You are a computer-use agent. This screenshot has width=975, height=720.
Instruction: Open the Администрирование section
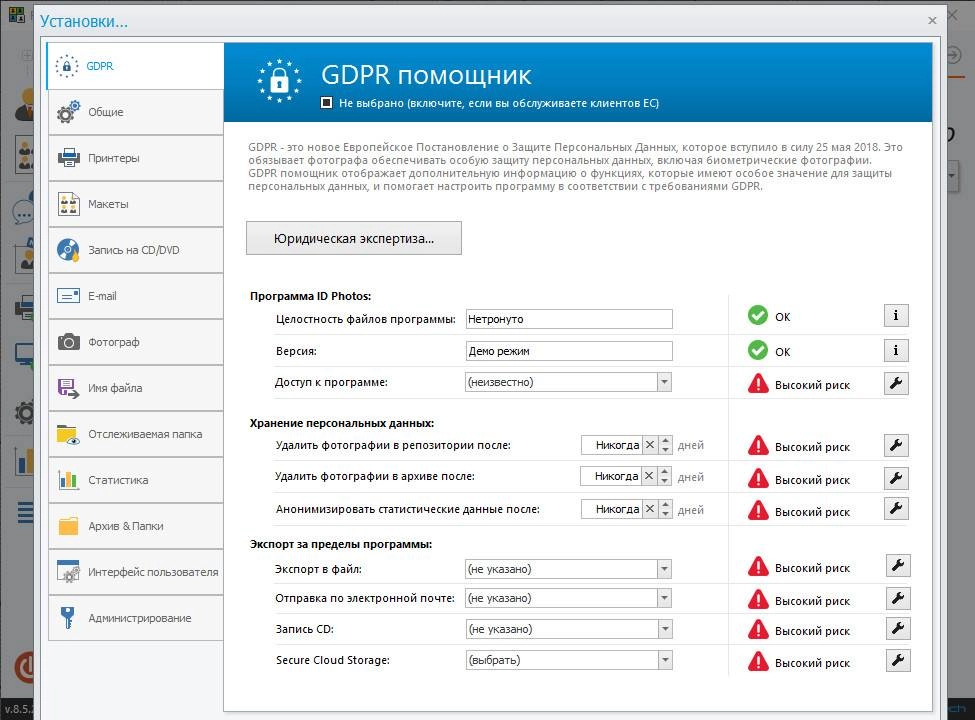136,618
